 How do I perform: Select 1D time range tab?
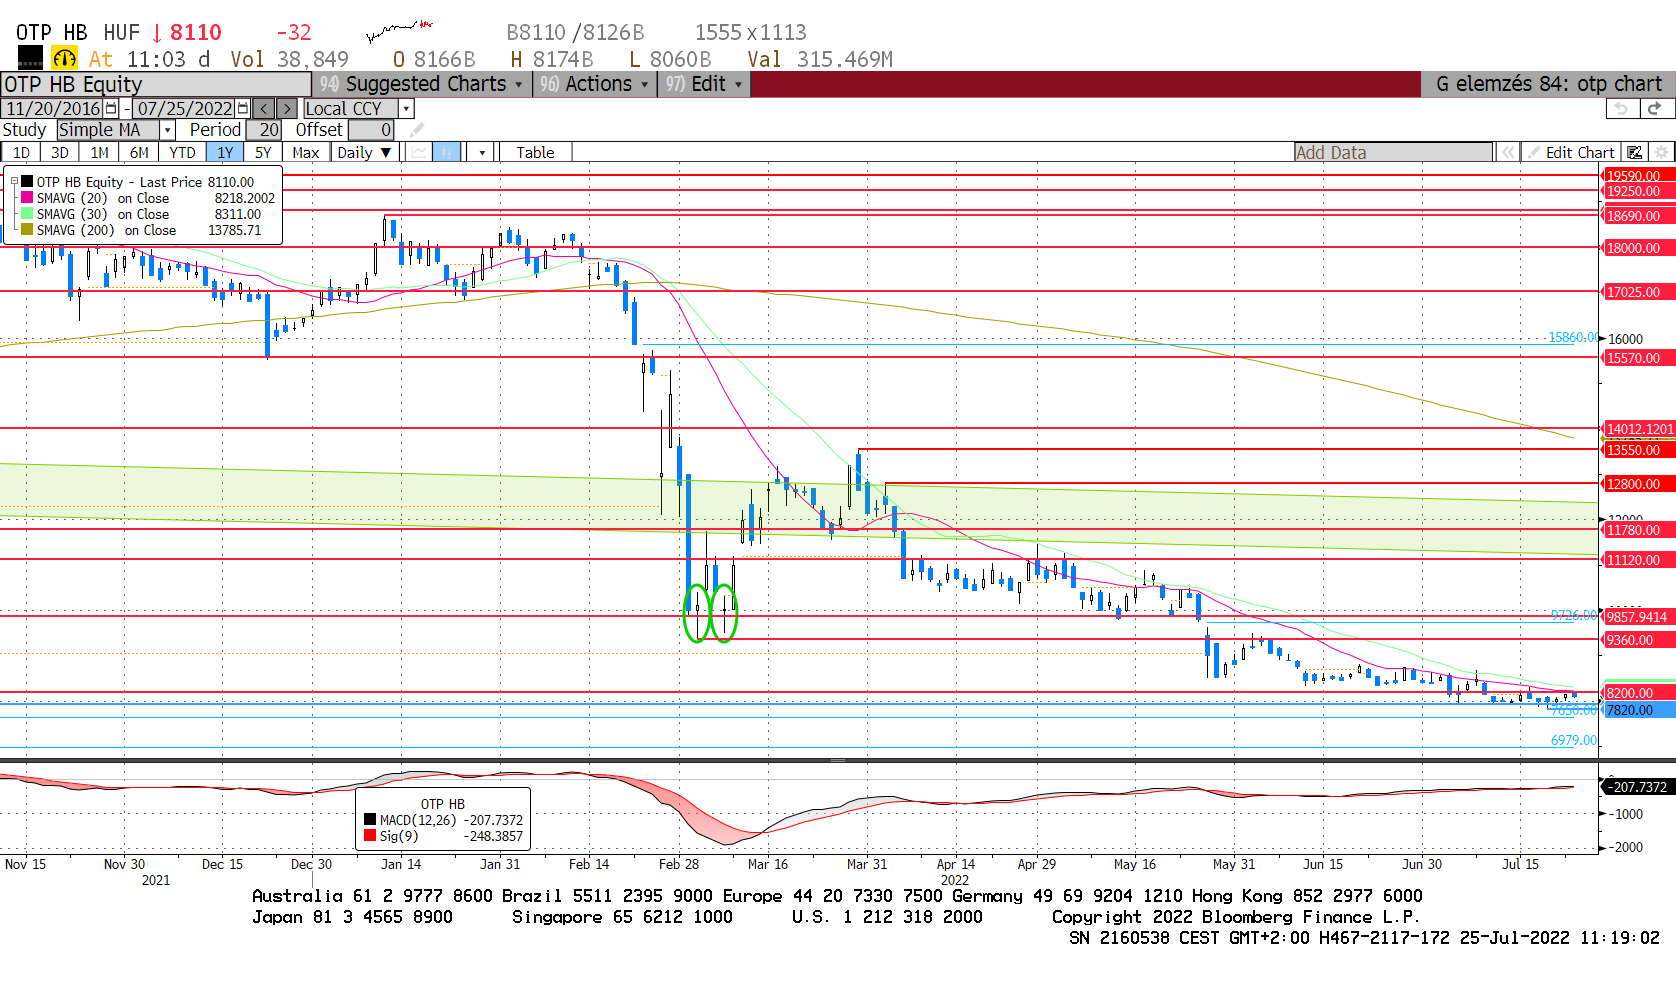(x=21, y=152)
